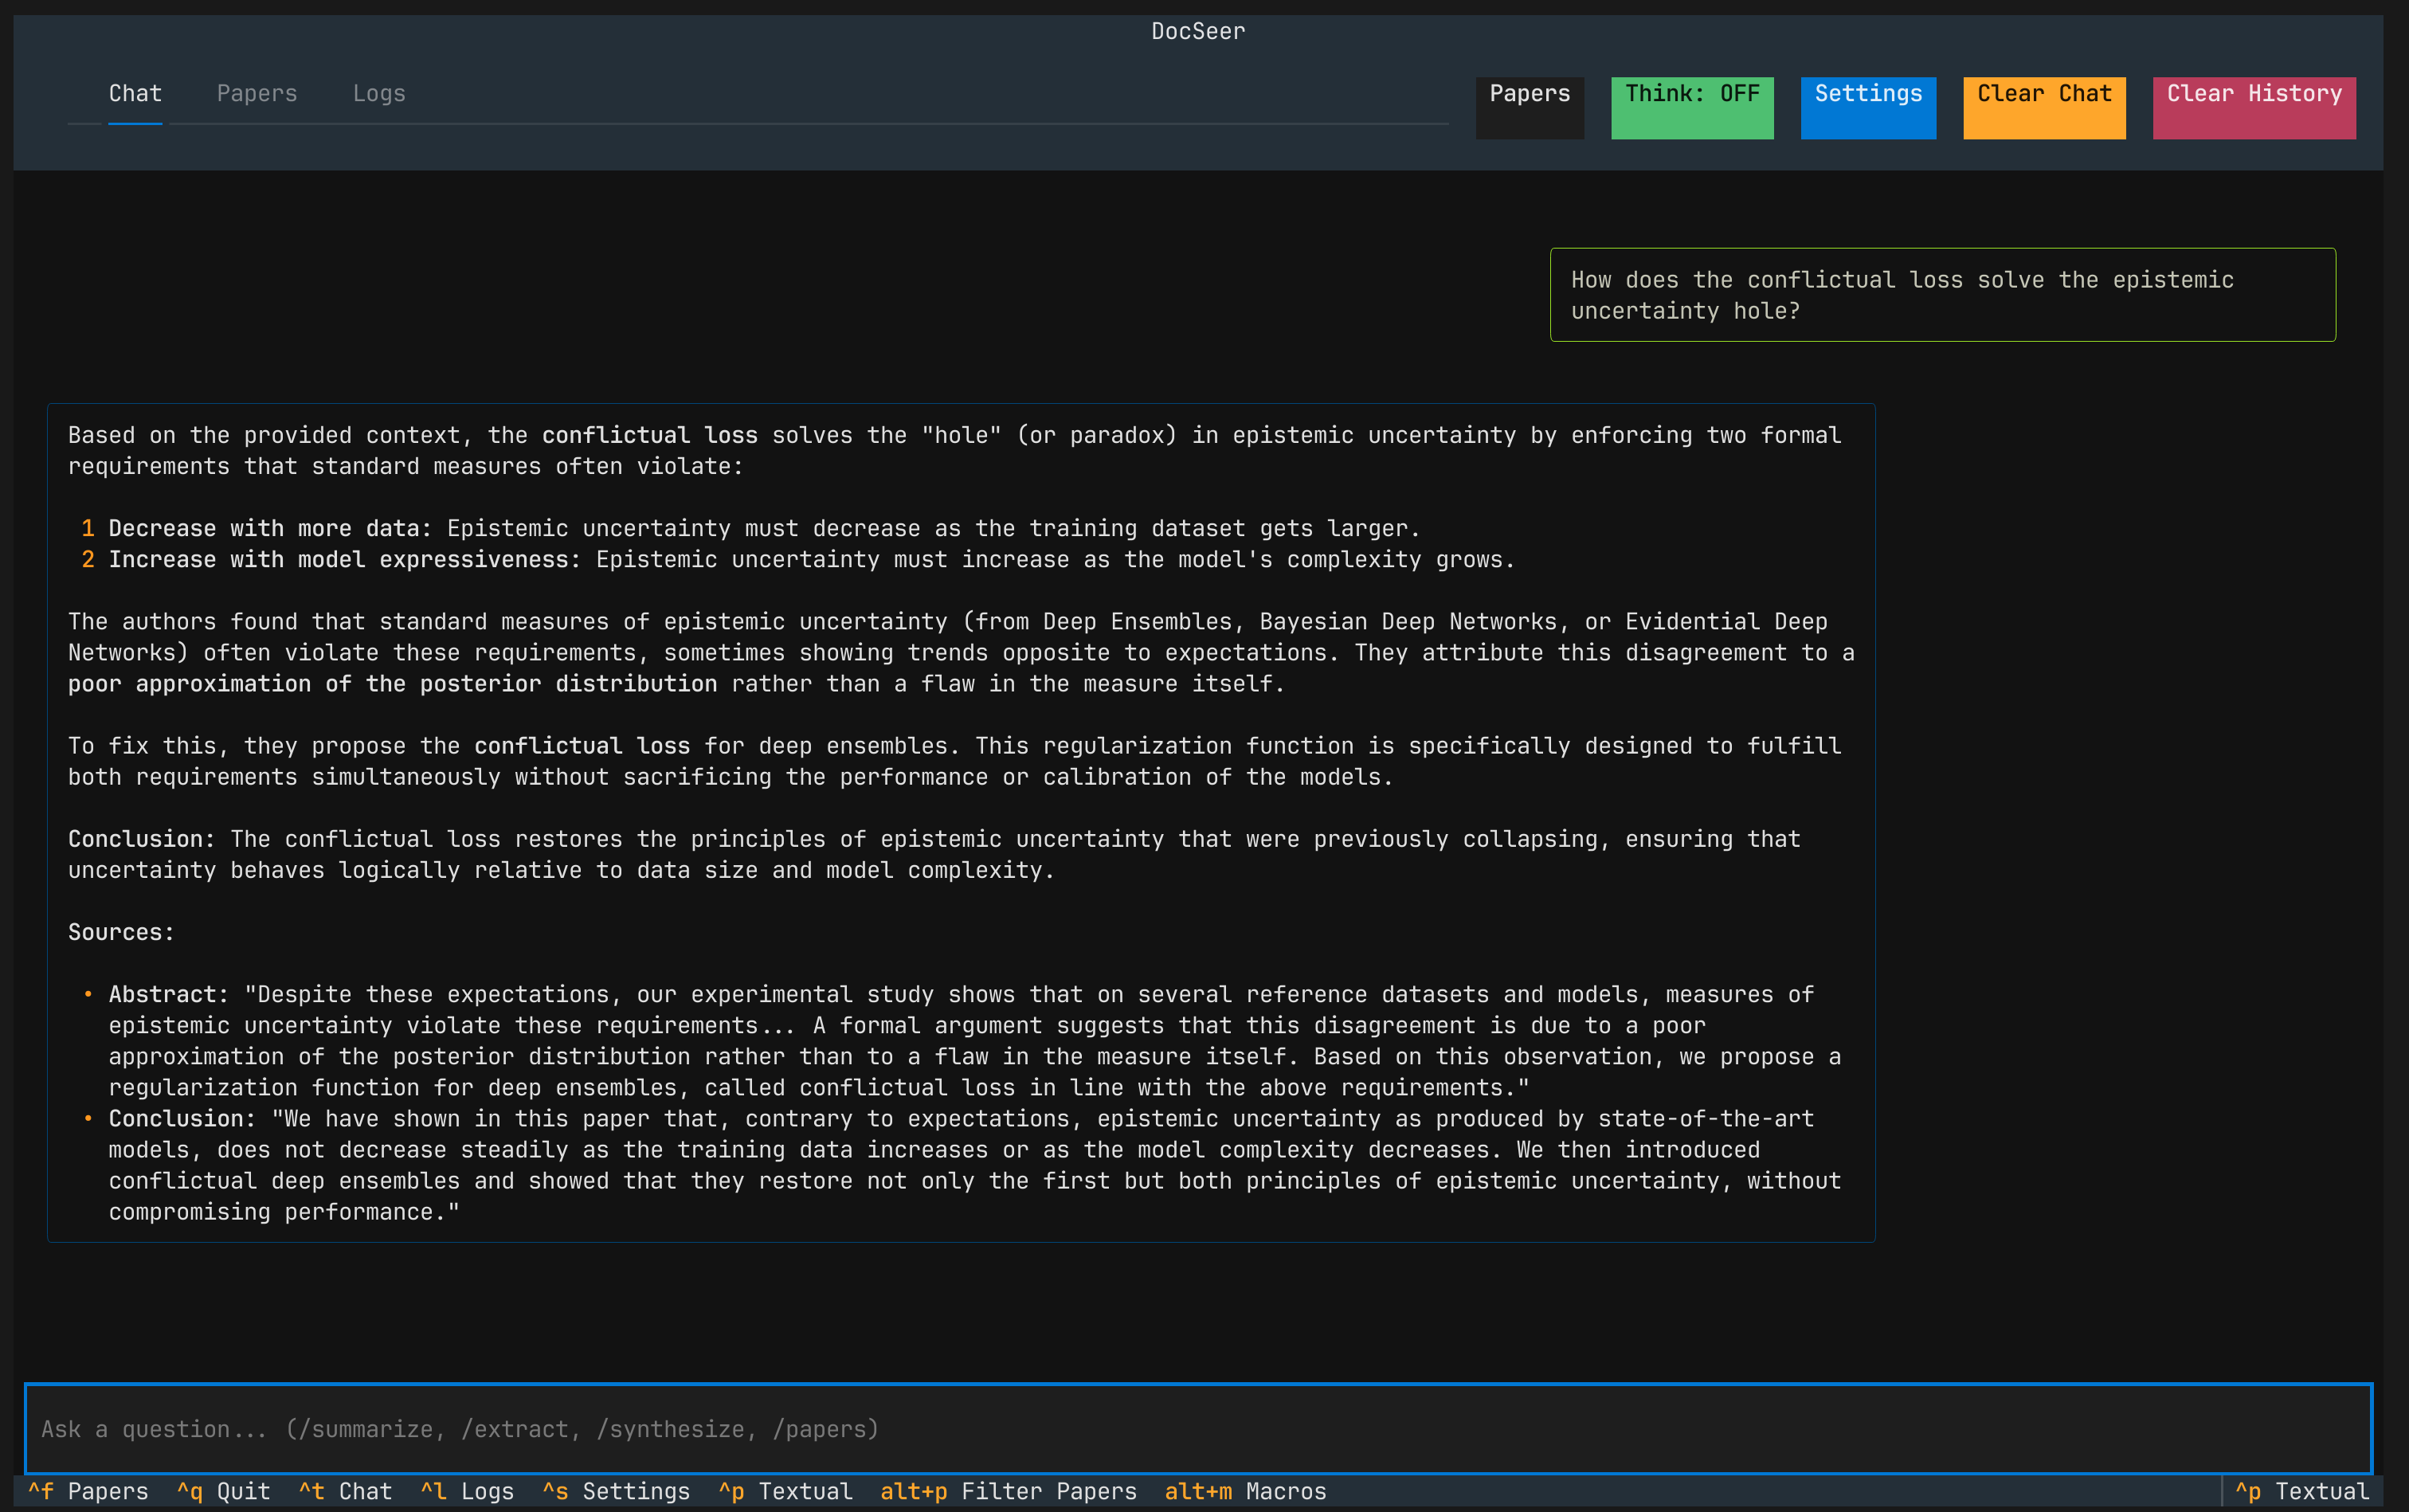This screenshot has width=2409, height=1512.
Task: Click the orange Clear Chat button
Action: click(x=2044, y=108)
